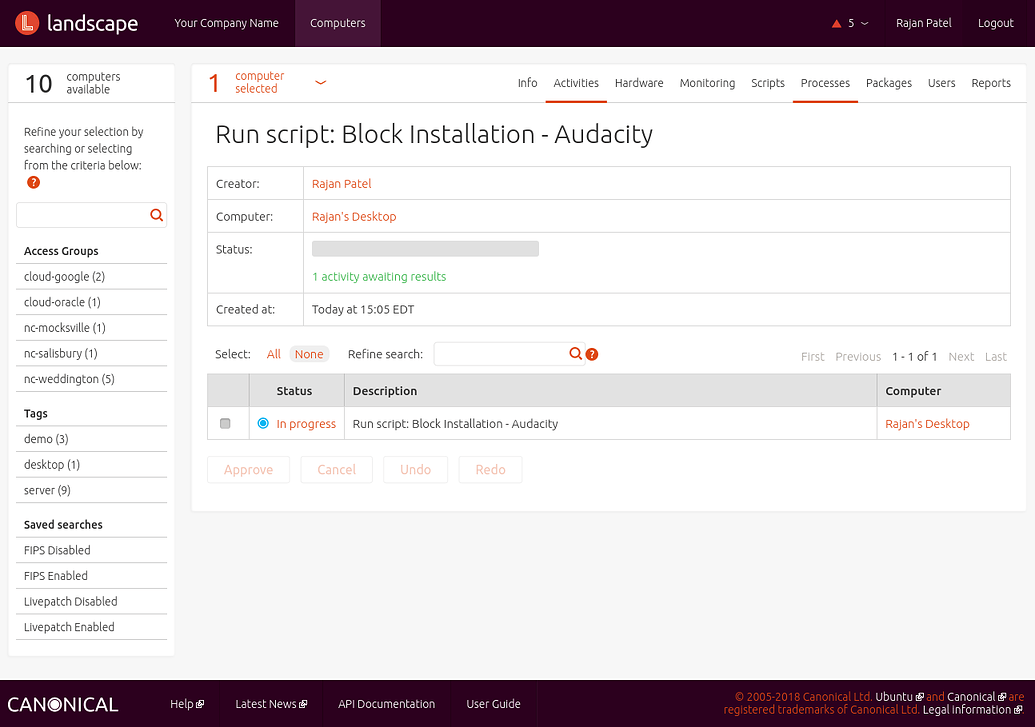Open the Computers section in the top menu

[337, 22]
